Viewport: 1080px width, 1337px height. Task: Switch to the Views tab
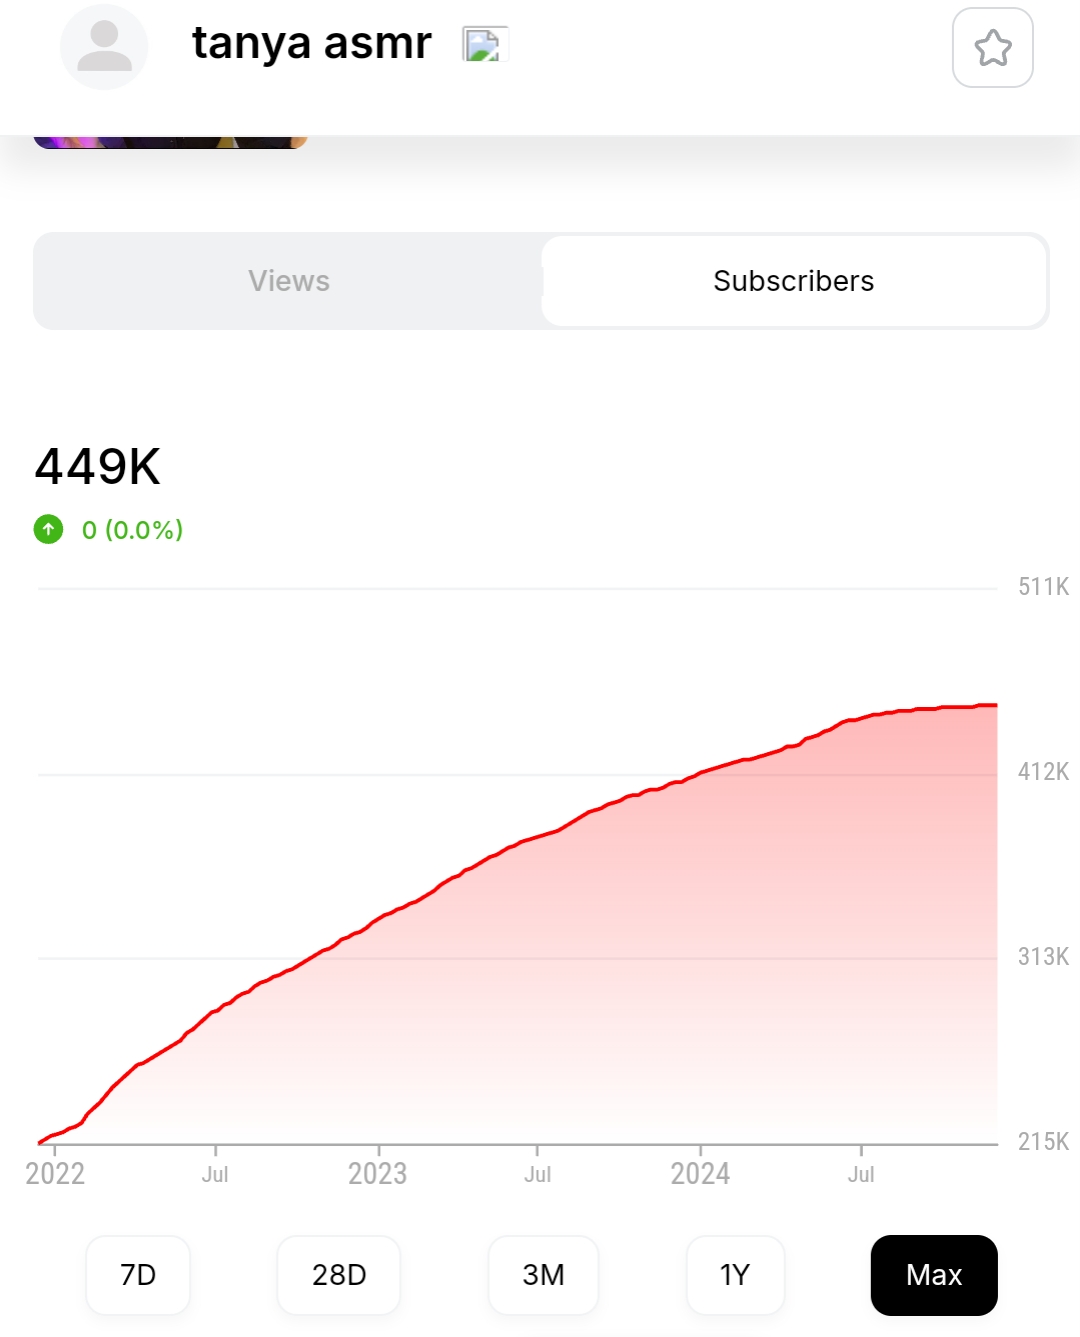(289, 281)
